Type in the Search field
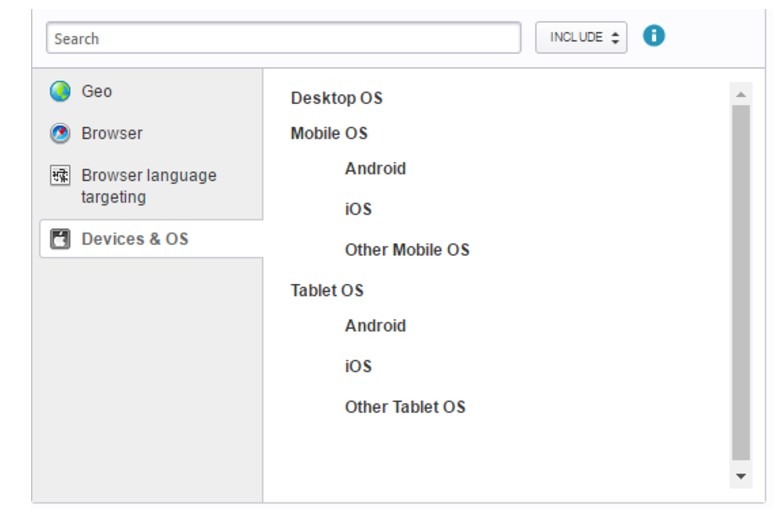781x521 pixels. point(283,38)
